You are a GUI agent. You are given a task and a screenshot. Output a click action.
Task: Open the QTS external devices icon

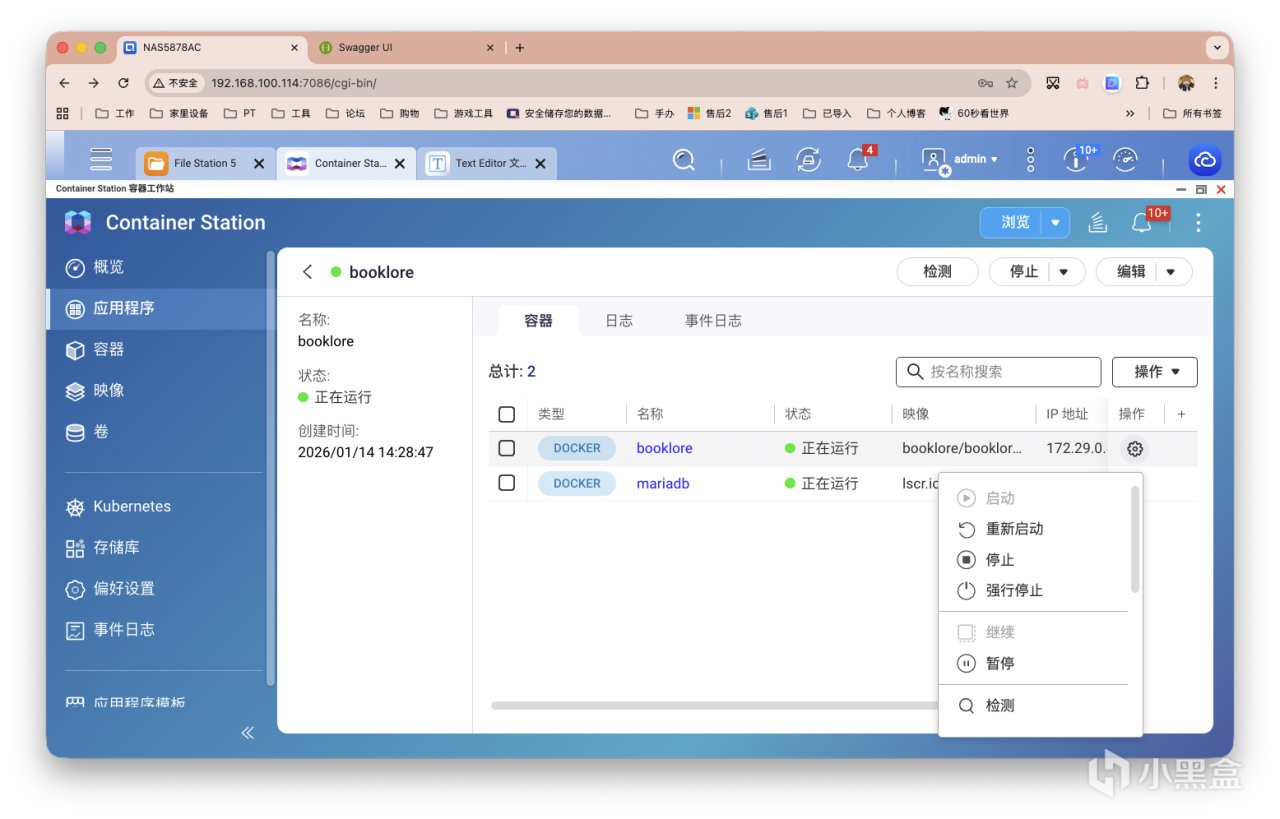[808, 160]
